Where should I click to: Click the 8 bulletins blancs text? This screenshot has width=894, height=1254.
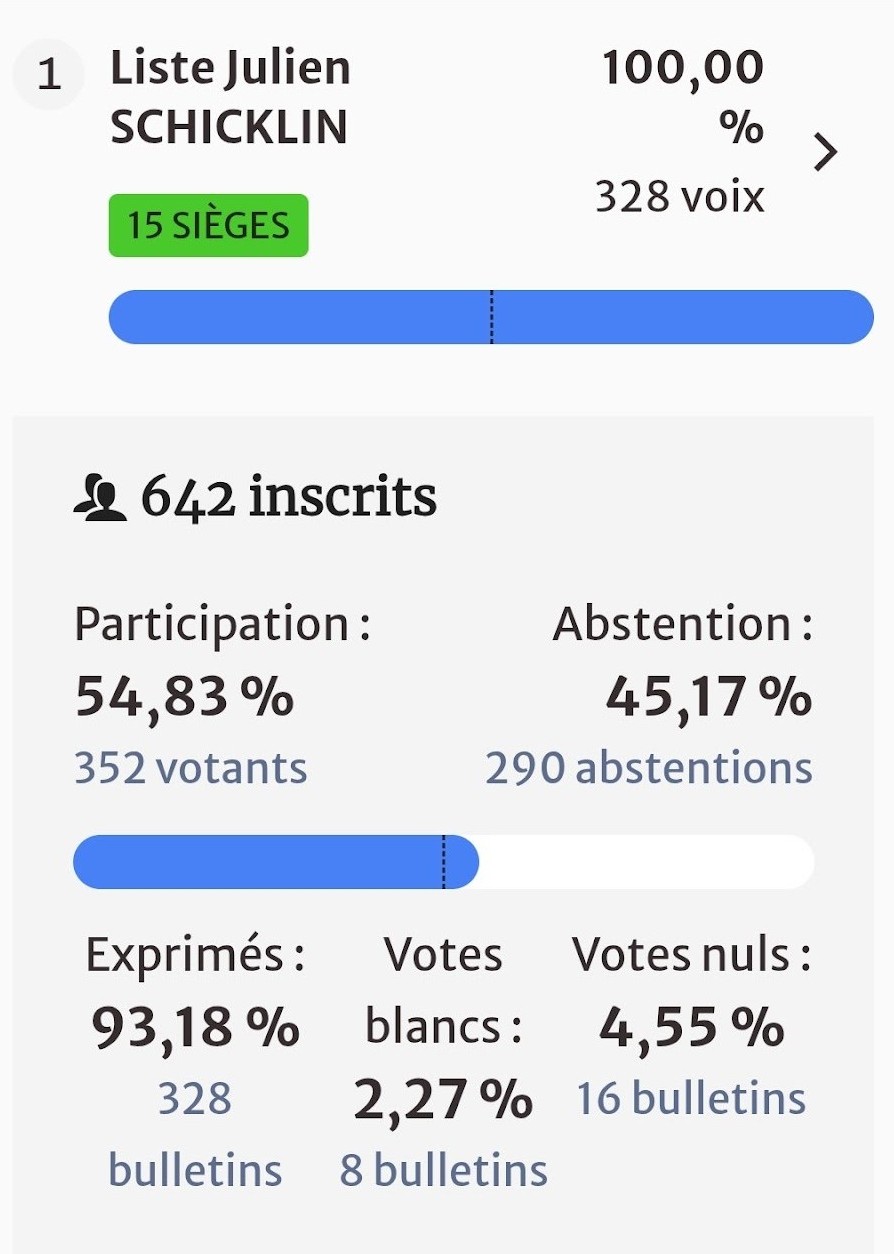(x=443, y=1170)
